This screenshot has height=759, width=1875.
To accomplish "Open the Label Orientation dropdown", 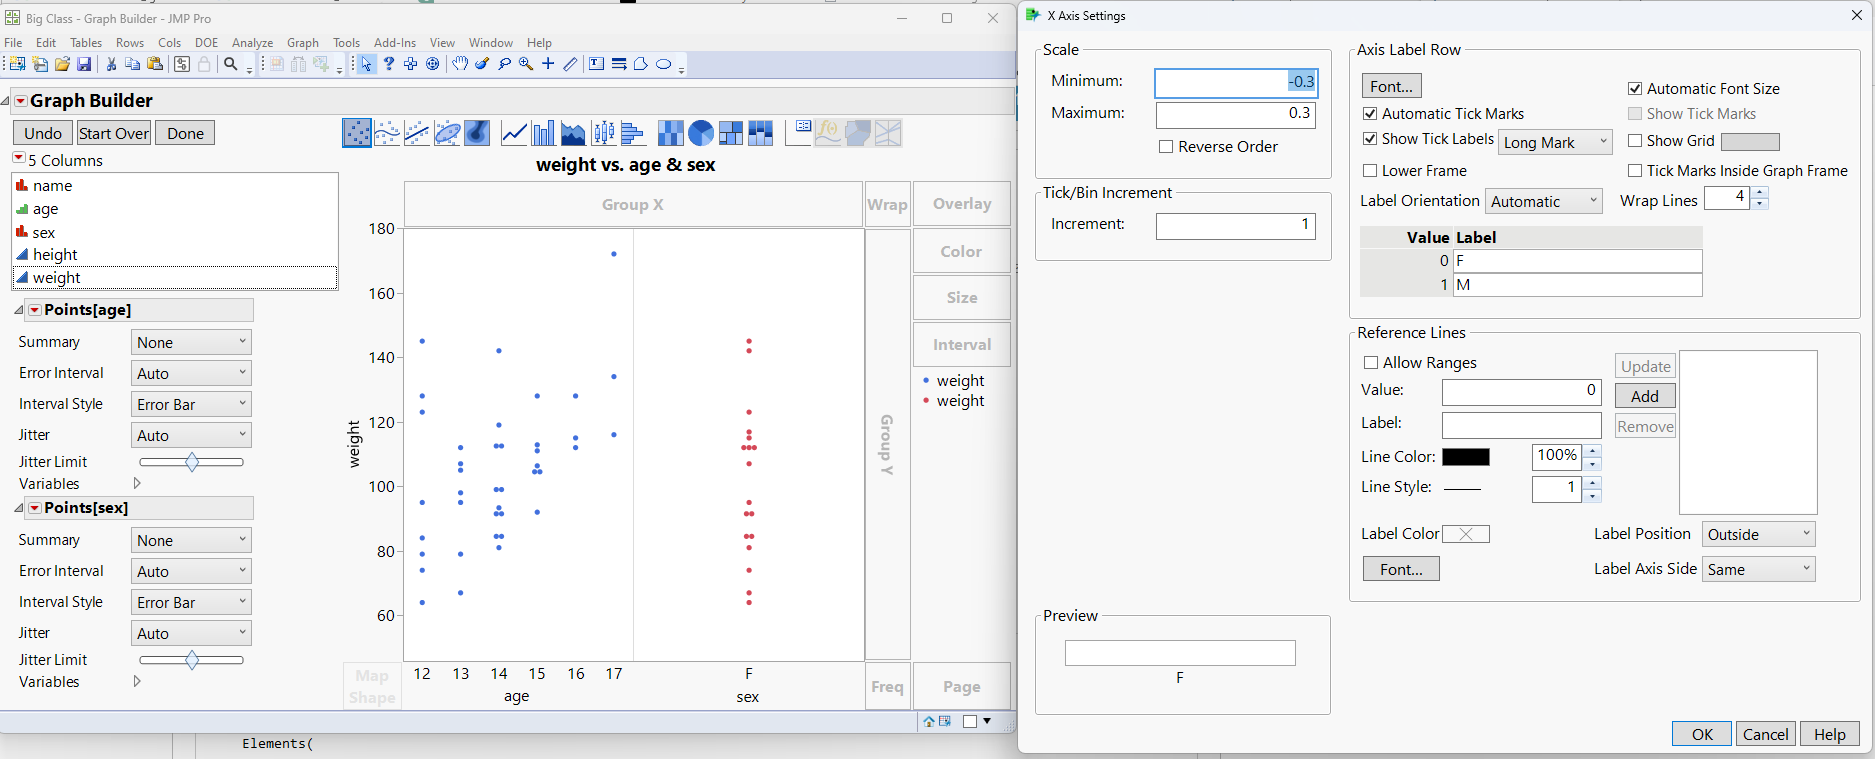I will tap(1544, 201).
